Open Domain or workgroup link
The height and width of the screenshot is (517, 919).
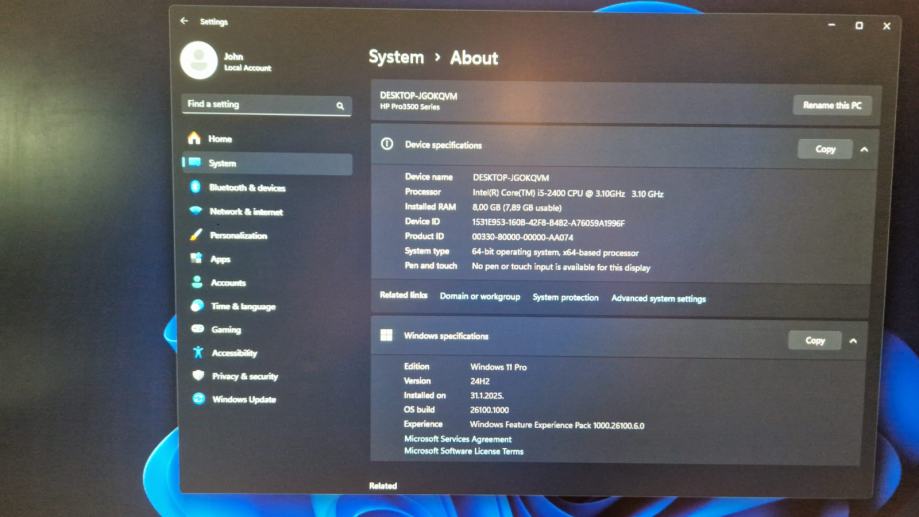(x=479, y=296)
